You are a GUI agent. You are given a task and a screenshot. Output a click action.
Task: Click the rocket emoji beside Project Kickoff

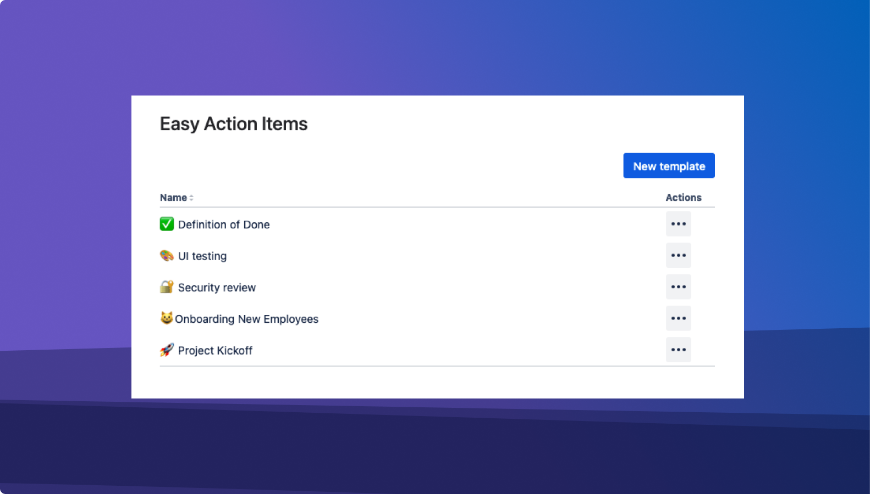click(167, 350)
